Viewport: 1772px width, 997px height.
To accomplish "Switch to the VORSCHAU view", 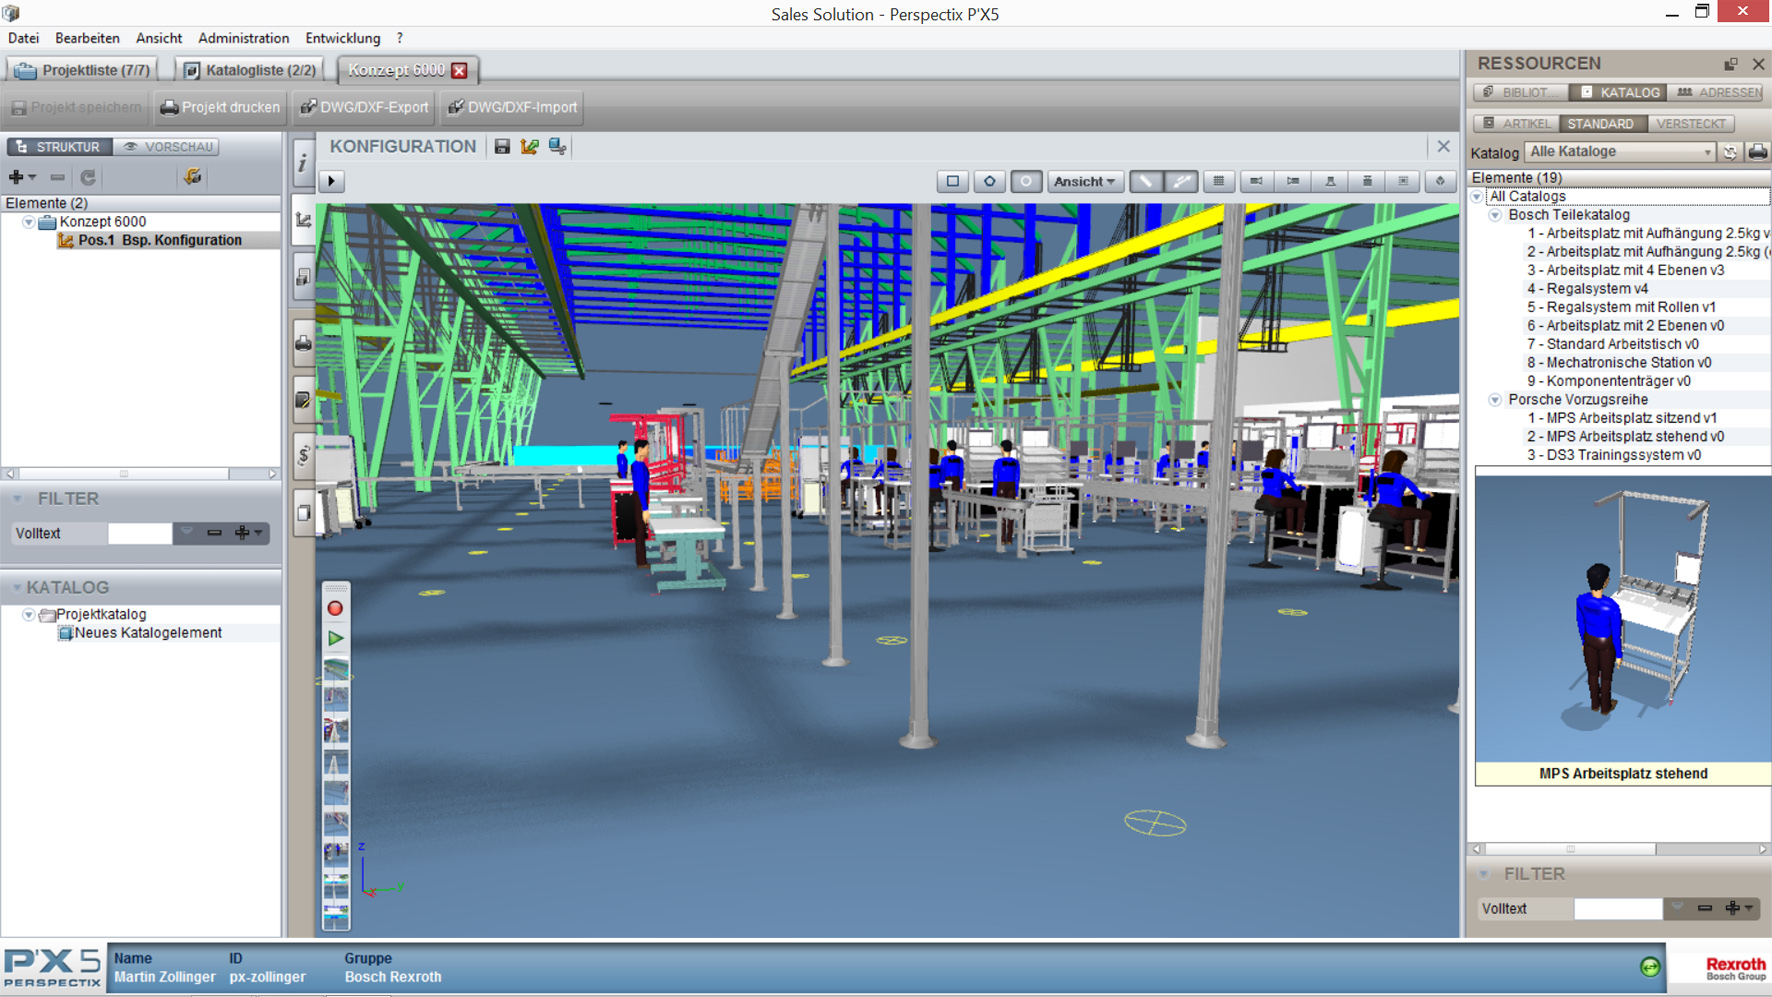I will tap(168, 147).
